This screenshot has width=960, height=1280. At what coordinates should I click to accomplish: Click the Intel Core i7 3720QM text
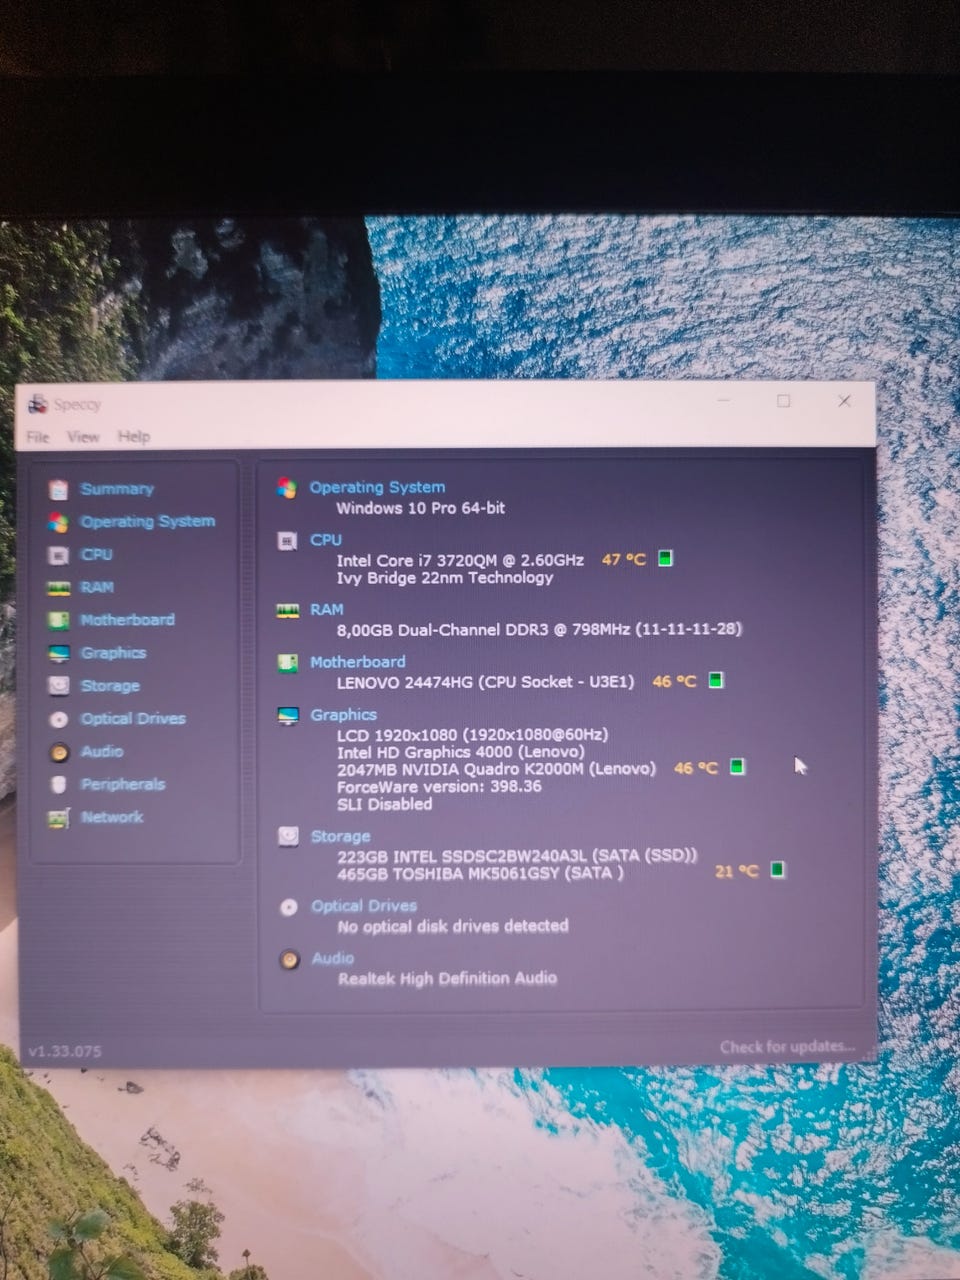click(x=460, y=560)
